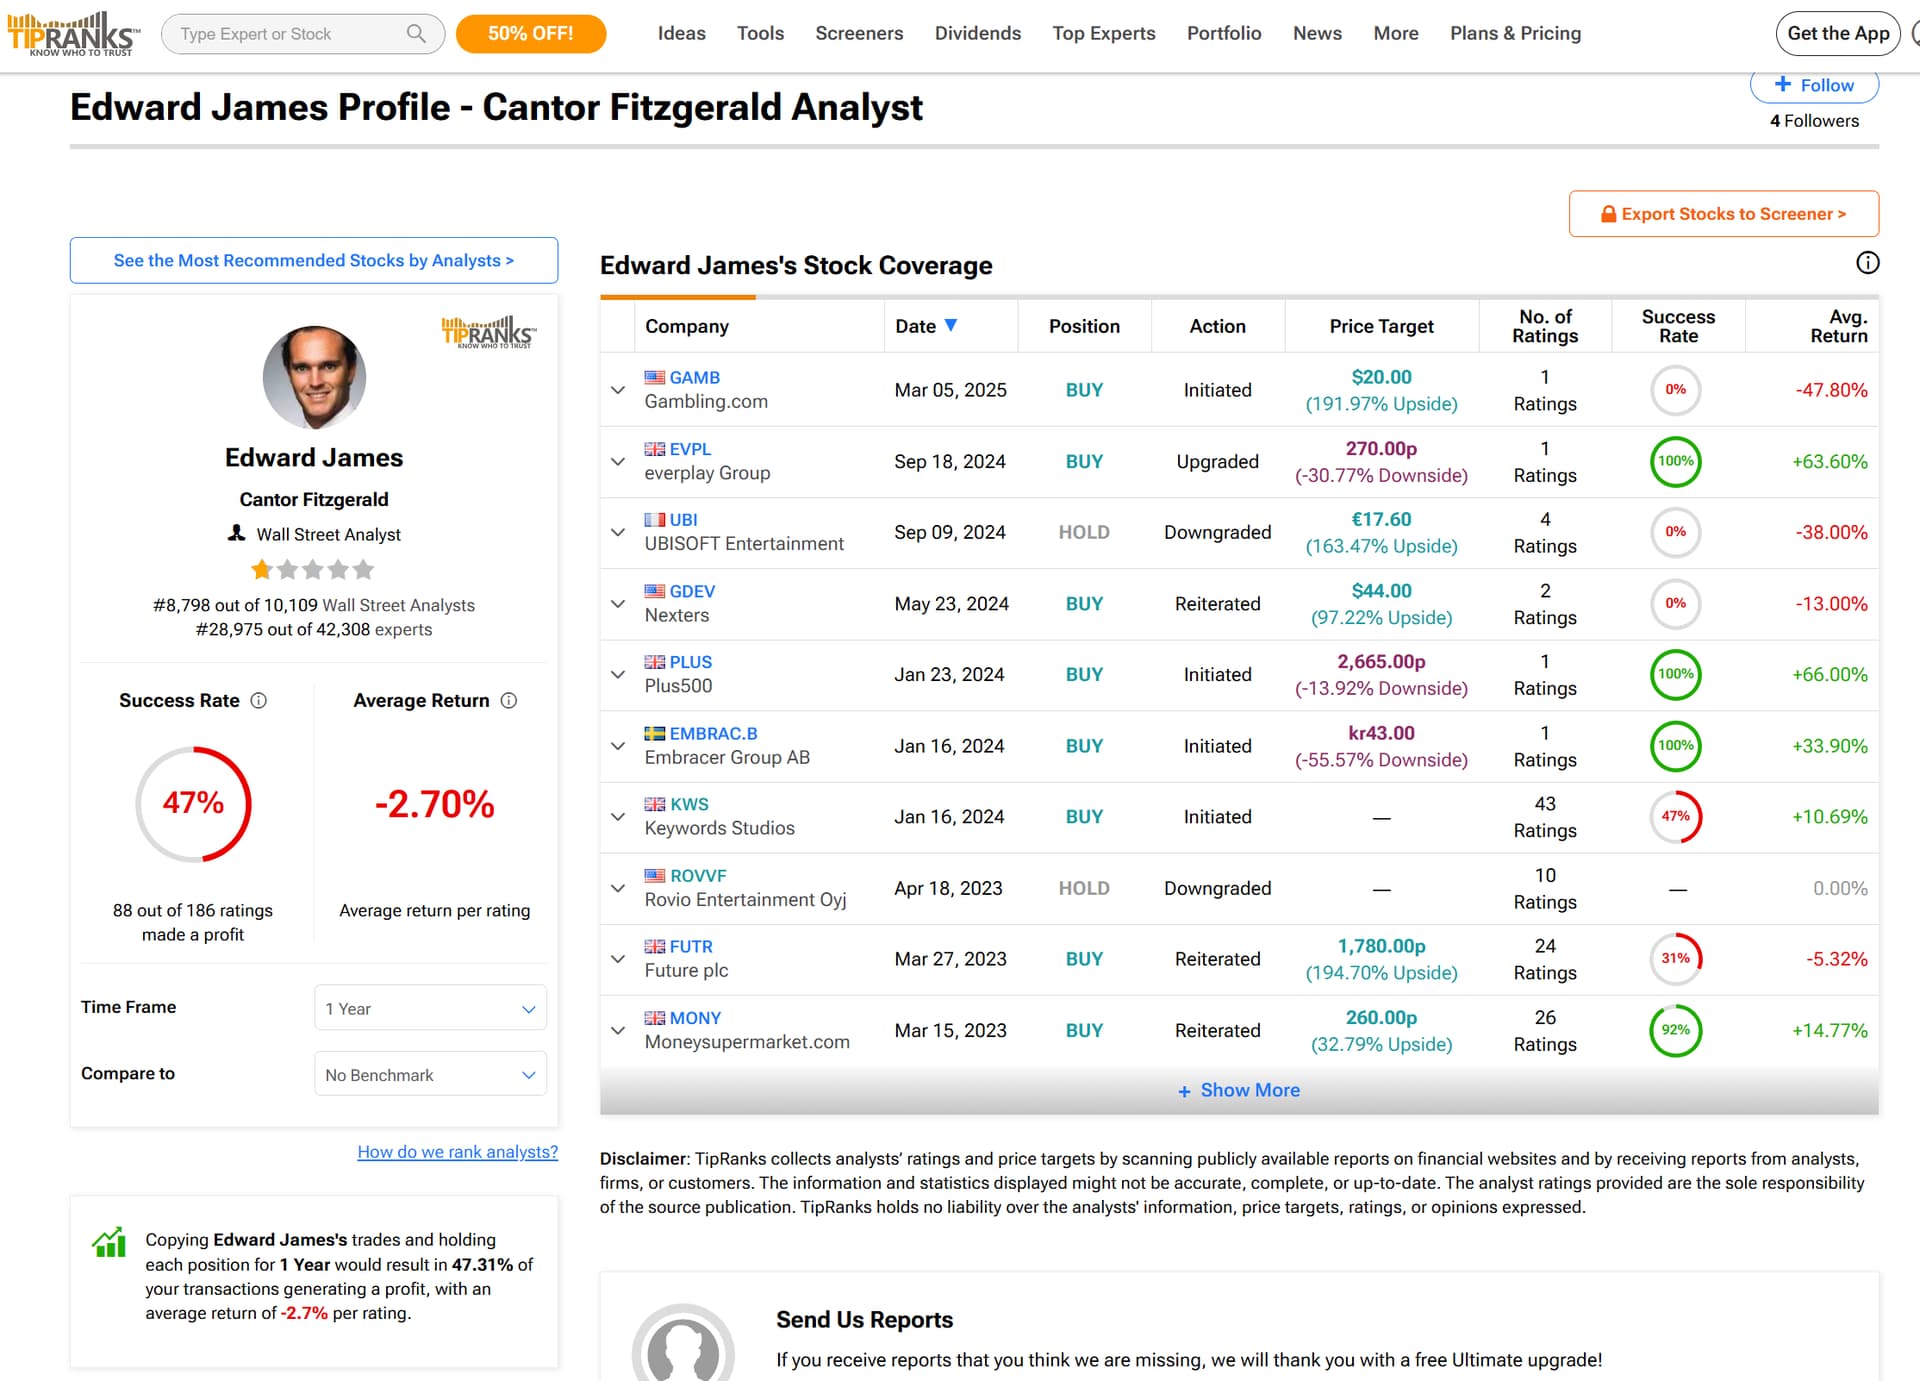1920x1381 pixels.
Task: Click info icon next to Average Return
Action: (509, 700)
